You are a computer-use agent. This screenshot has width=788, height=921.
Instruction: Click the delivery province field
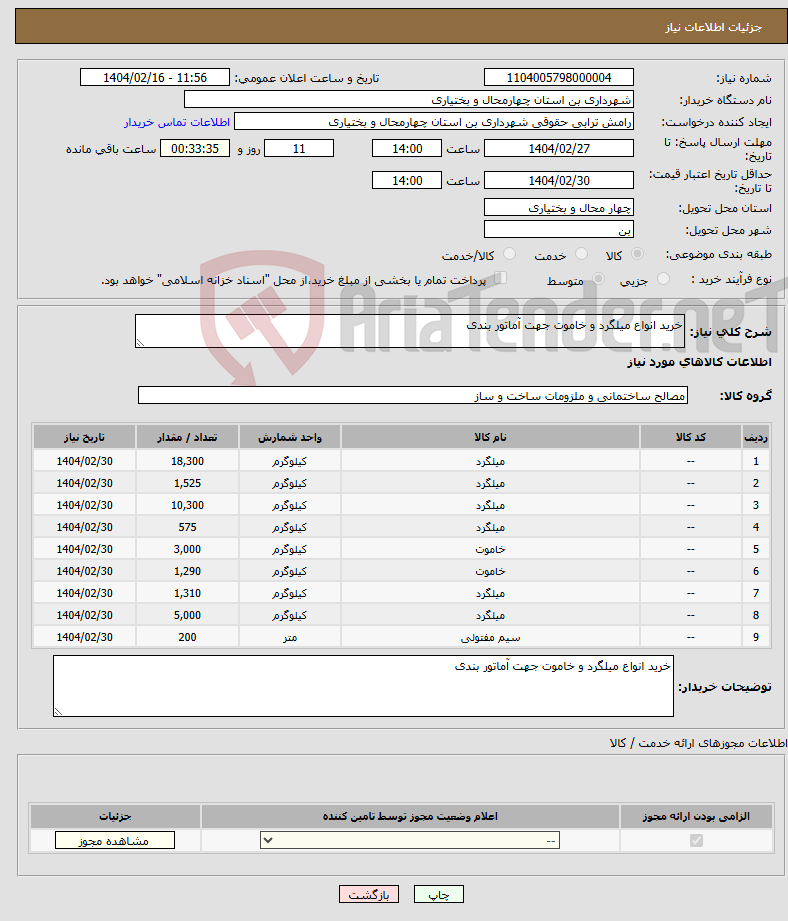(x=559, y=207)
